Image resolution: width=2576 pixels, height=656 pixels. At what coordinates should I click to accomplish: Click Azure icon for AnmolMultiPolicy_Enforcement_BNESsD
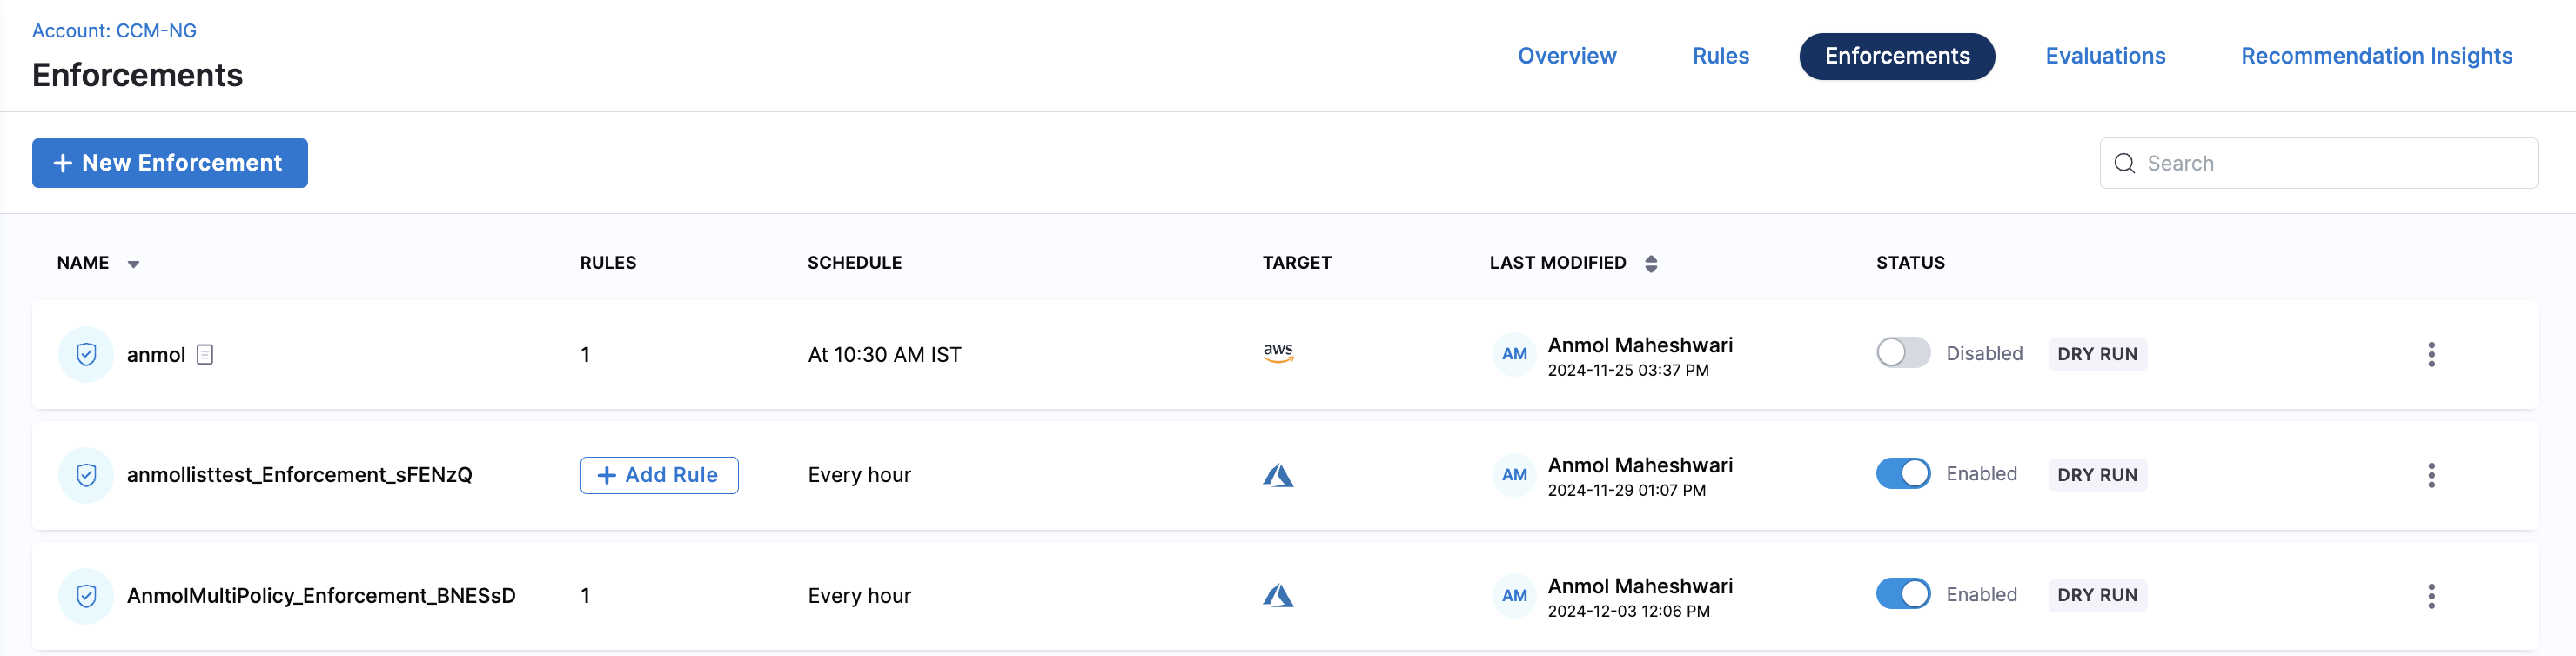1277,596
